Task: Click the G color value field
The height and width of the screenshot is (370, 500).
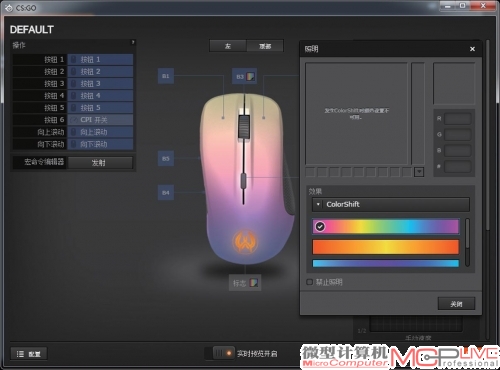Action: pyautogui.click(x=457, y=134)
